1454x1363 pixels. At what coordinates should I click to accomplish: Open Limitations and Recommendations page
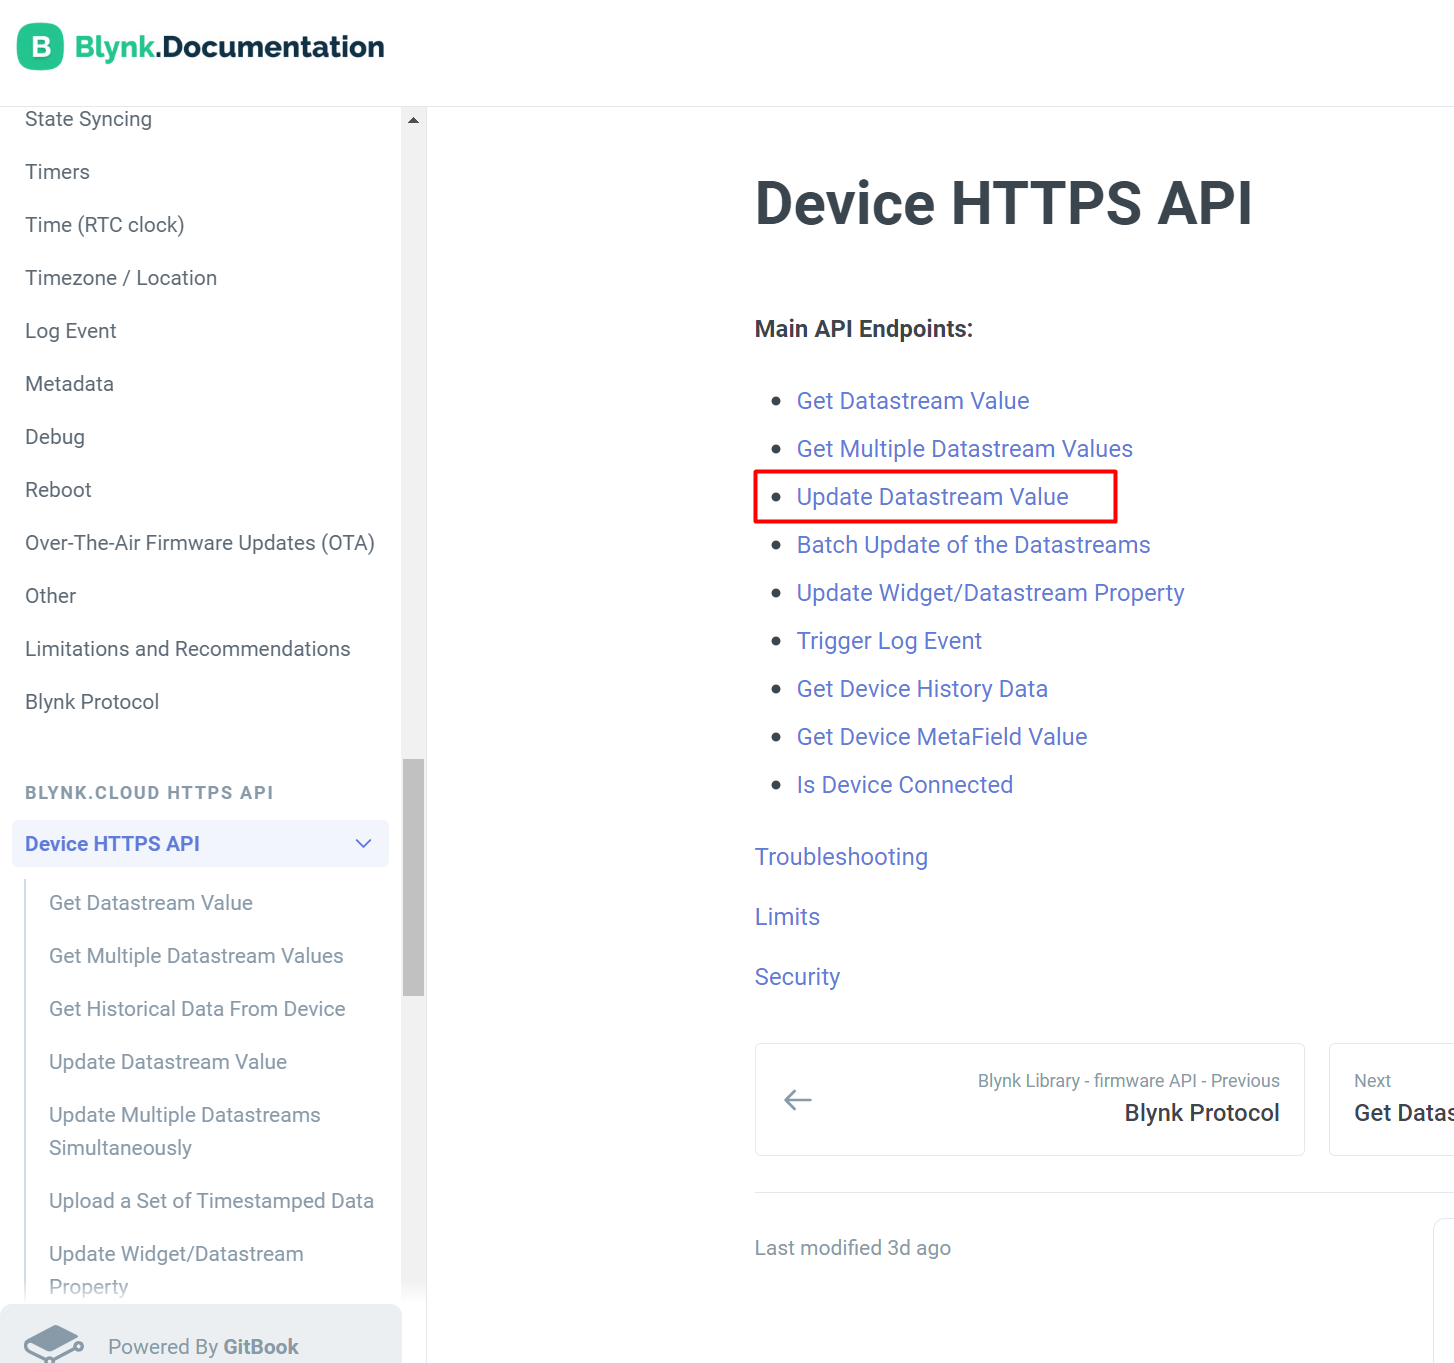(188, 649)
